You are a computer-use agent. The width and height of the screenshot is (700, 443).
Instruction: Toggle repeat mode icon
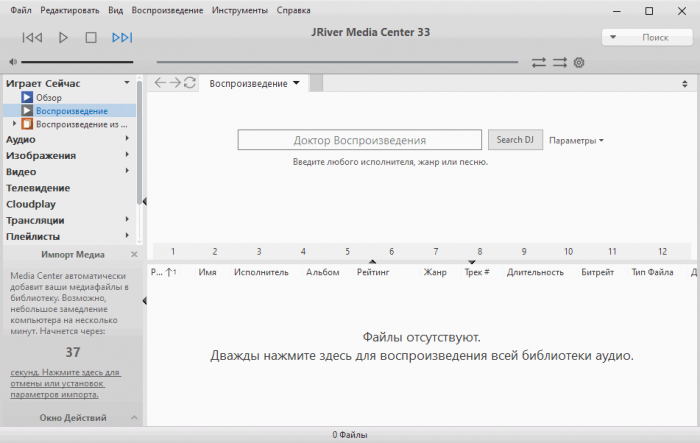pos(539,62)
